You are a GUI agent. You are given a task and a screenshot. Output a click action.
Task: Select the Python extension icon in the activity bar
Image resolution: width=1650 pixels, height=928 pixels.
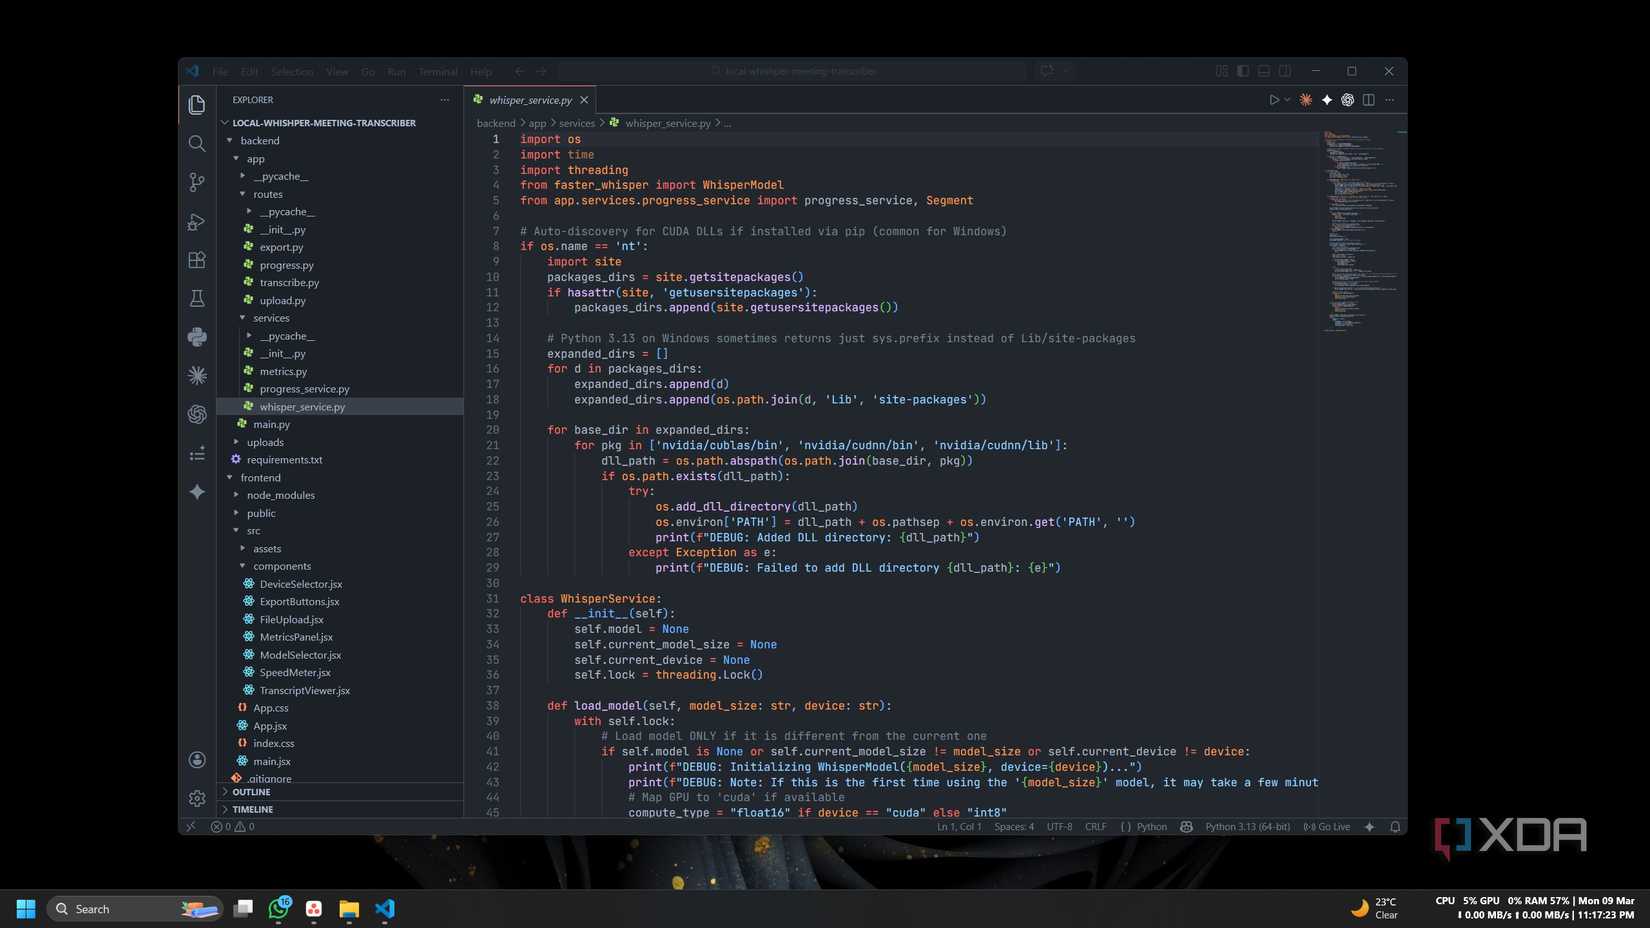pyautogui.click(x=196, y=337)
